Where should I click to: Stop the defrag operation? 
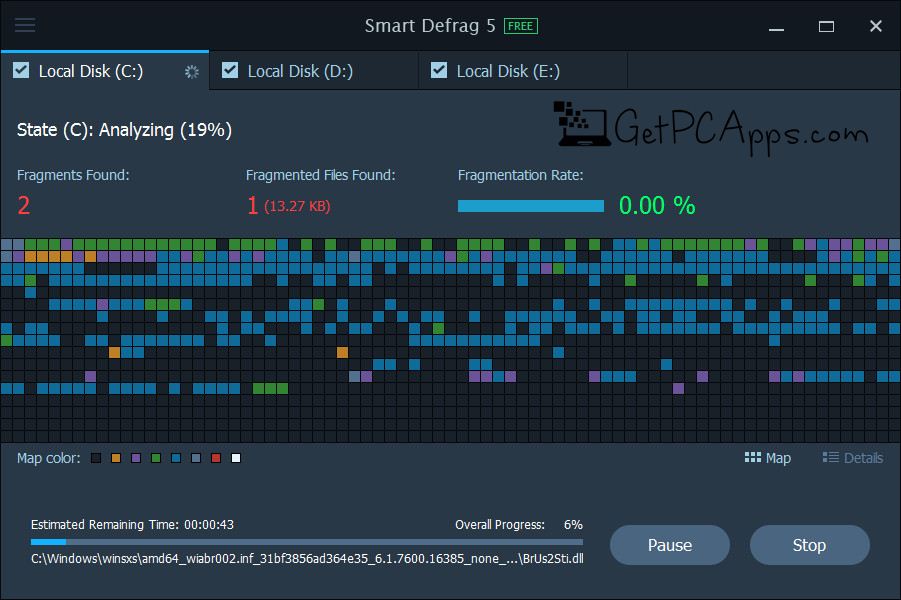tap(809, 545)
